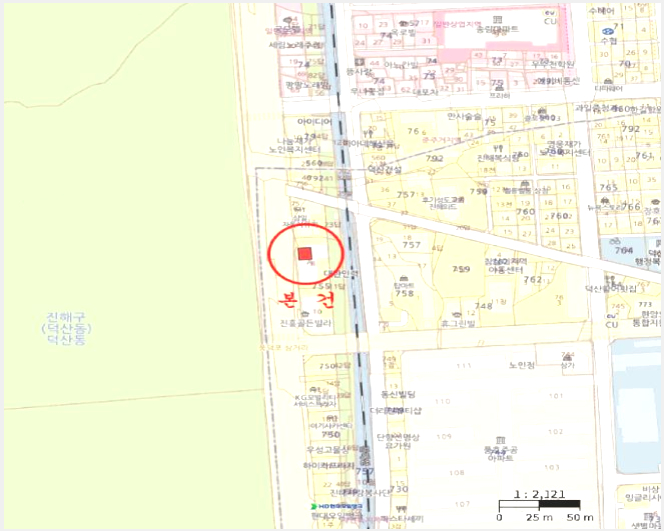Click the 아동센터 label
This screenshot has height=531, width=664.
tap(506, 270)
